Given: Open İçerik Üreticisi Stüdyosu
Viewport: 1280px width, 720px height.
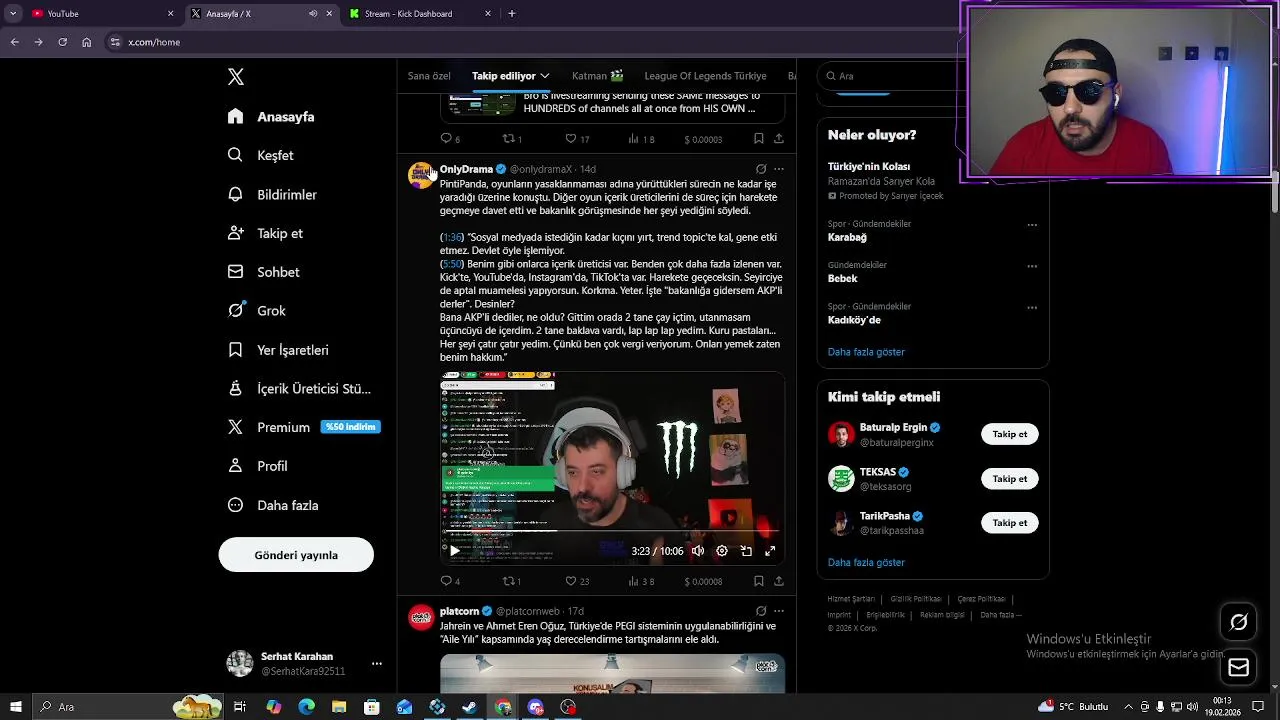Looking at the screenshot, I should coord(299,389).
